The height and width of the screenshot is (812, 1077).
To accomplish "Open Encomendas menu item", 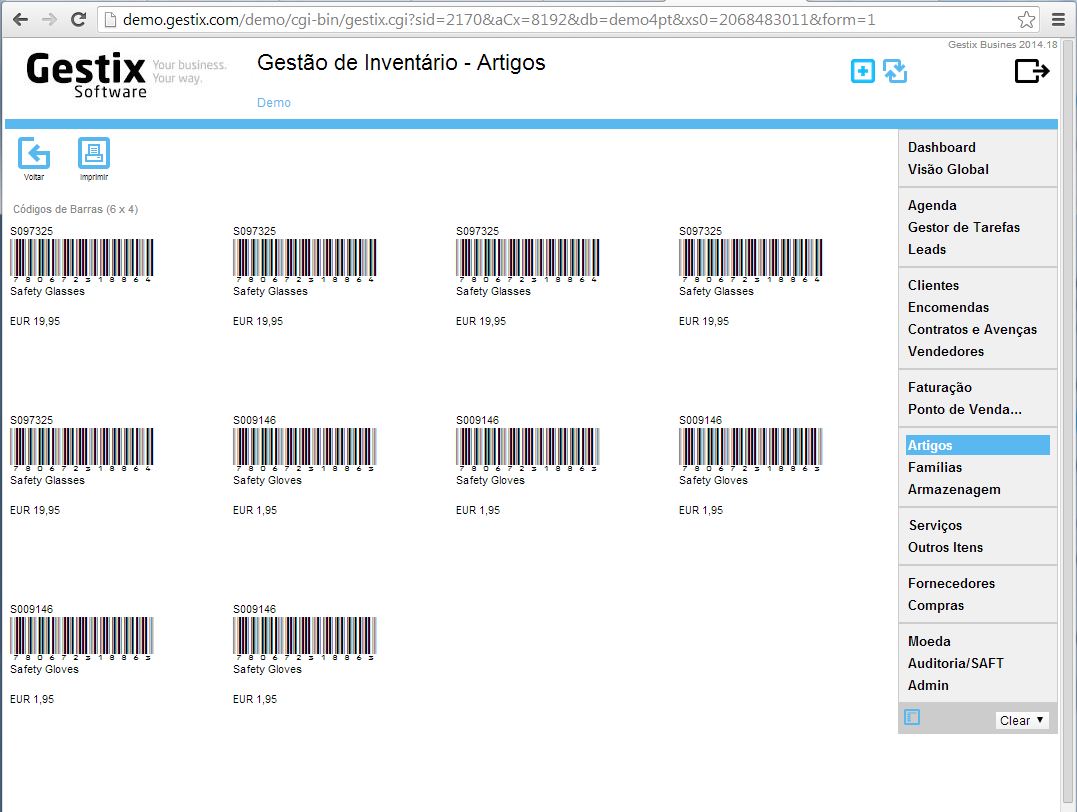I will tap(949, 307).
